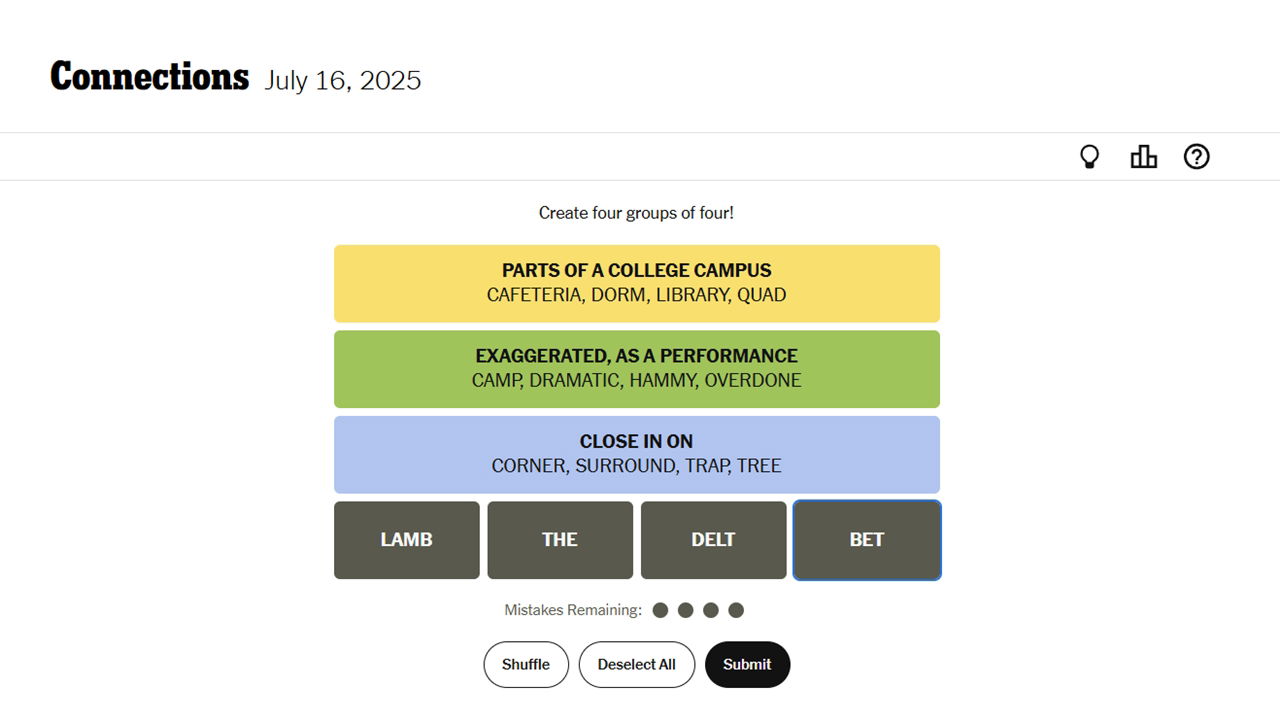This screenshot has width=1280, height=720.
Task: Select the LAMB word tile
Action: point(407,540)
